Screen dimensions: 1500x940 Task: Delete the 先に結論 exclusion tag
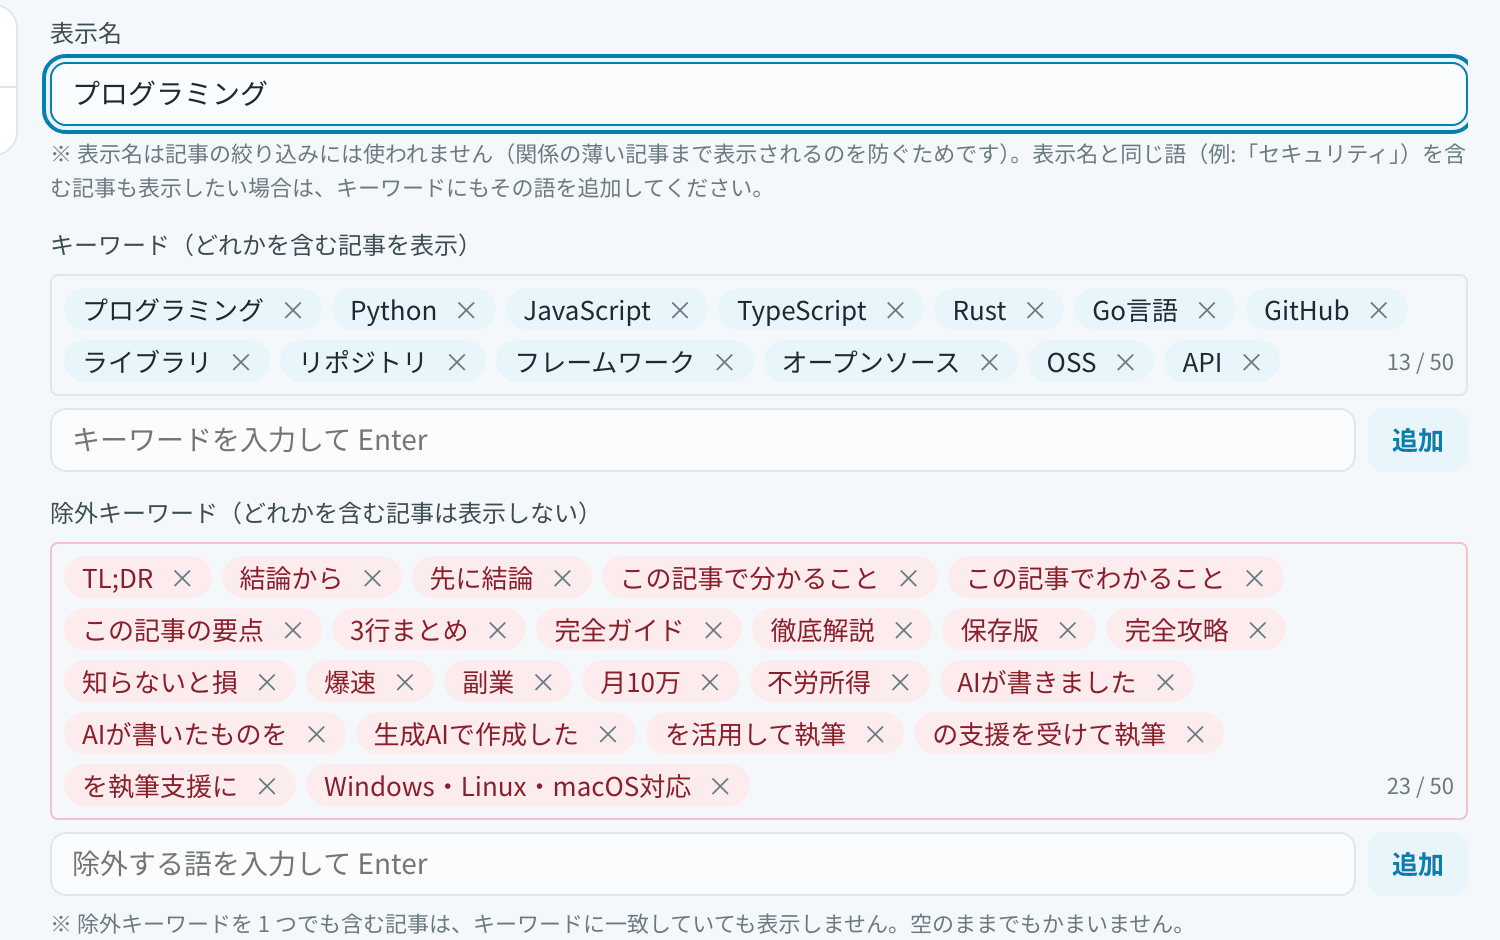pyautogui.click(x=563, y=578)
